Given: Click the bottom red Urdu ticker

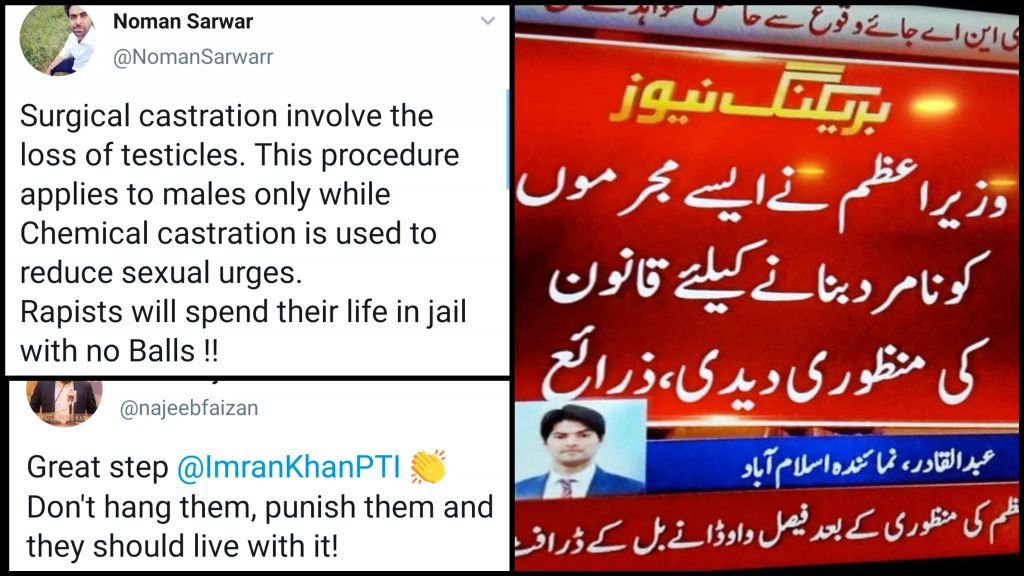Looking at the screenshot, I should point(767,532).
